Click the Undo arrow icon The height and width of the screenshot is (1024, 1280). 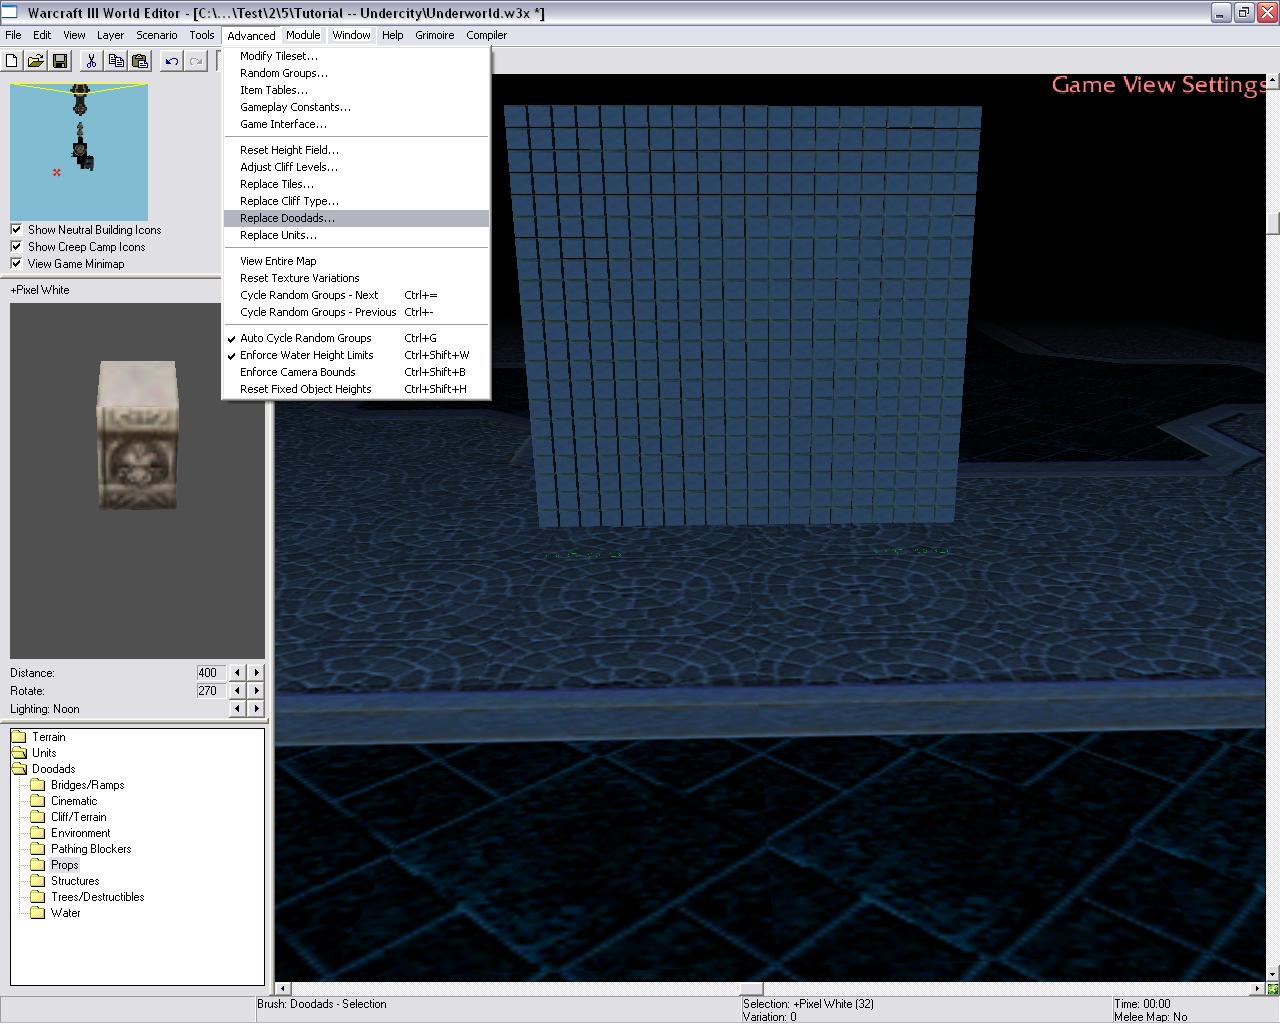pyautogui.click(x=172, y=61)
